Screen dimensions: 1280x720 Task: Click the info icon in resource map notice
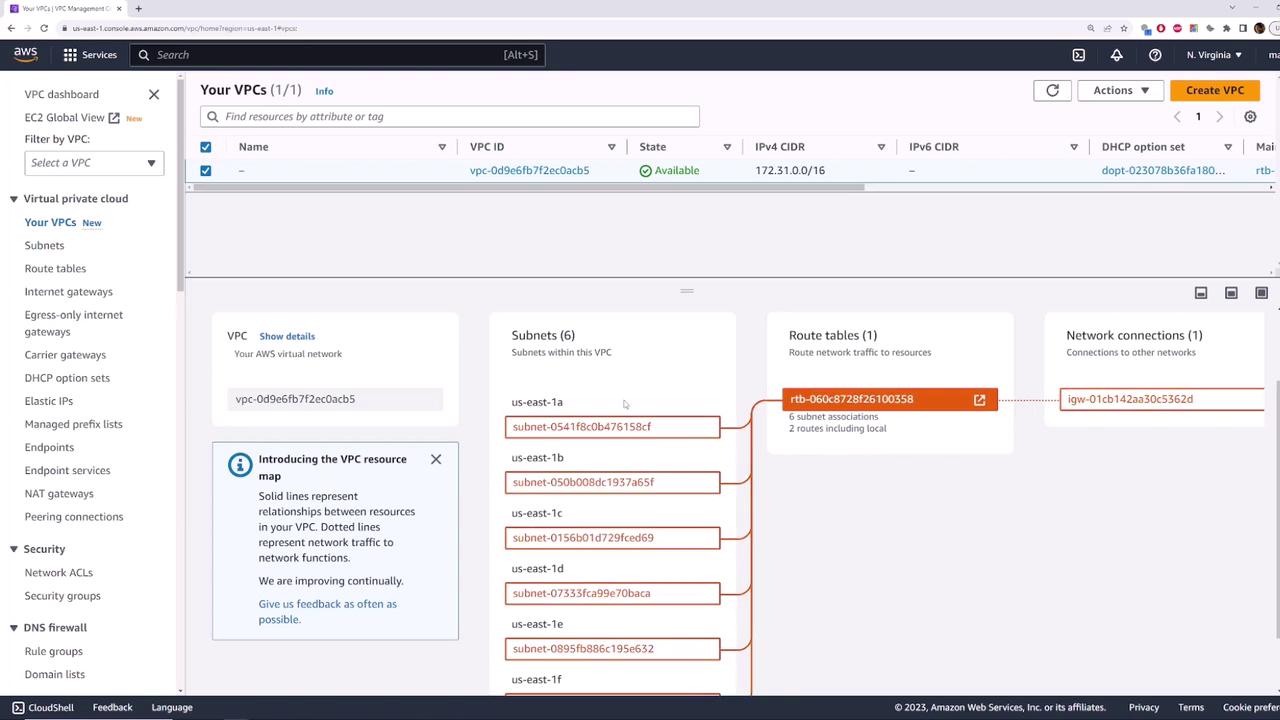(x=240, y=465)
